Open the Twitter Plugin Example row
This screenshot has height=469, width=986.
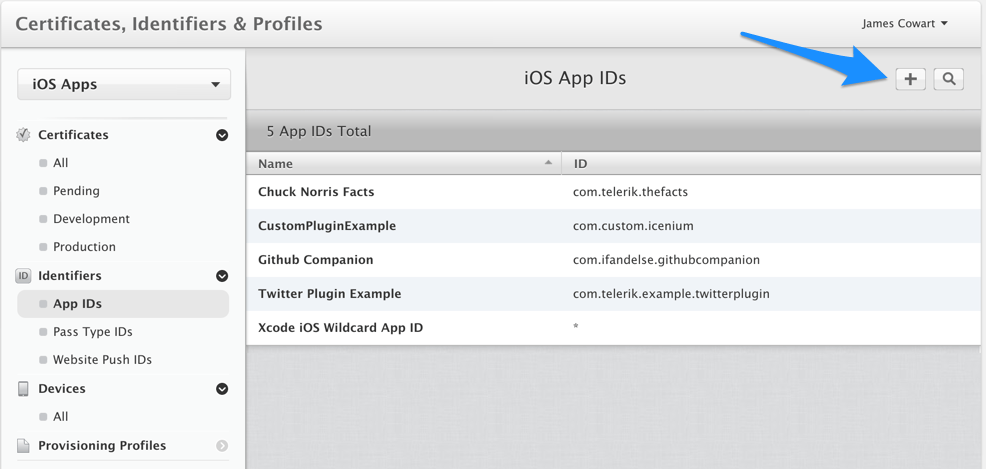pos(613,294)
